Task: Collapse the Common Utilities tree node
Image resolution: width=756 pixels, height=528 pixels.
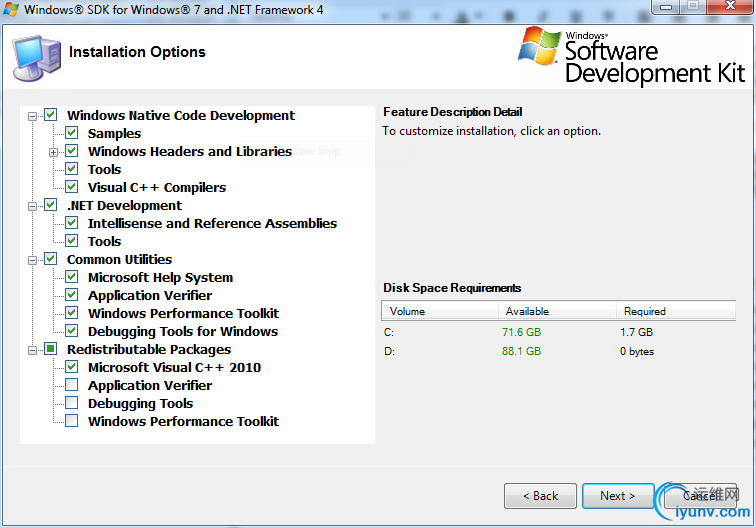Action: [x=32, y=260]
